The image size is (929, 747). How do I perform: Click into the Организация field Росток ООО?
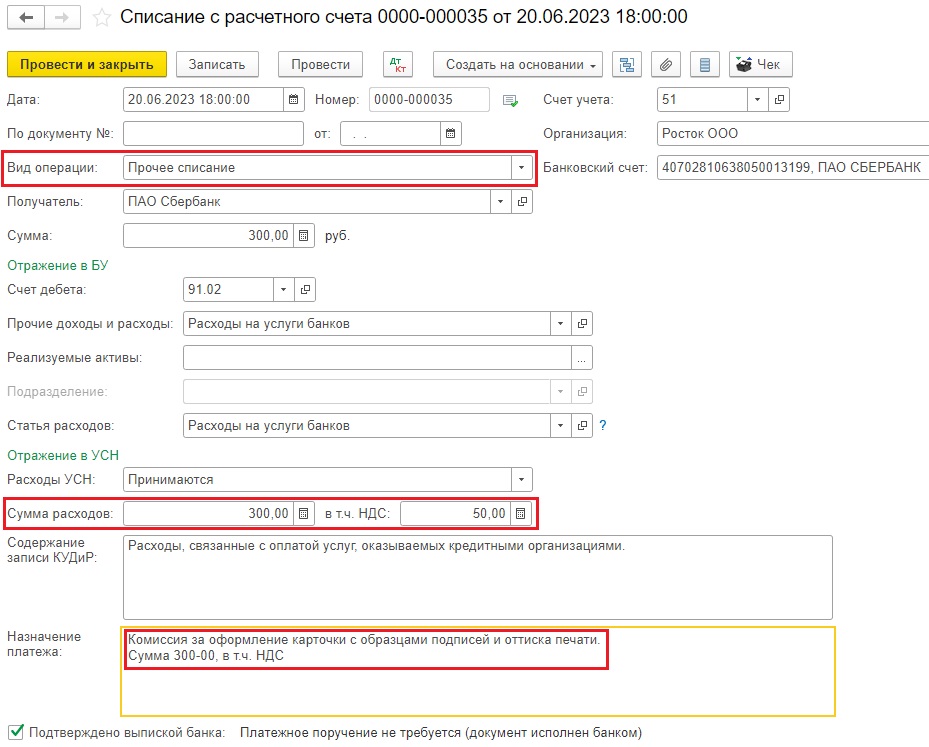pos(793,133)
